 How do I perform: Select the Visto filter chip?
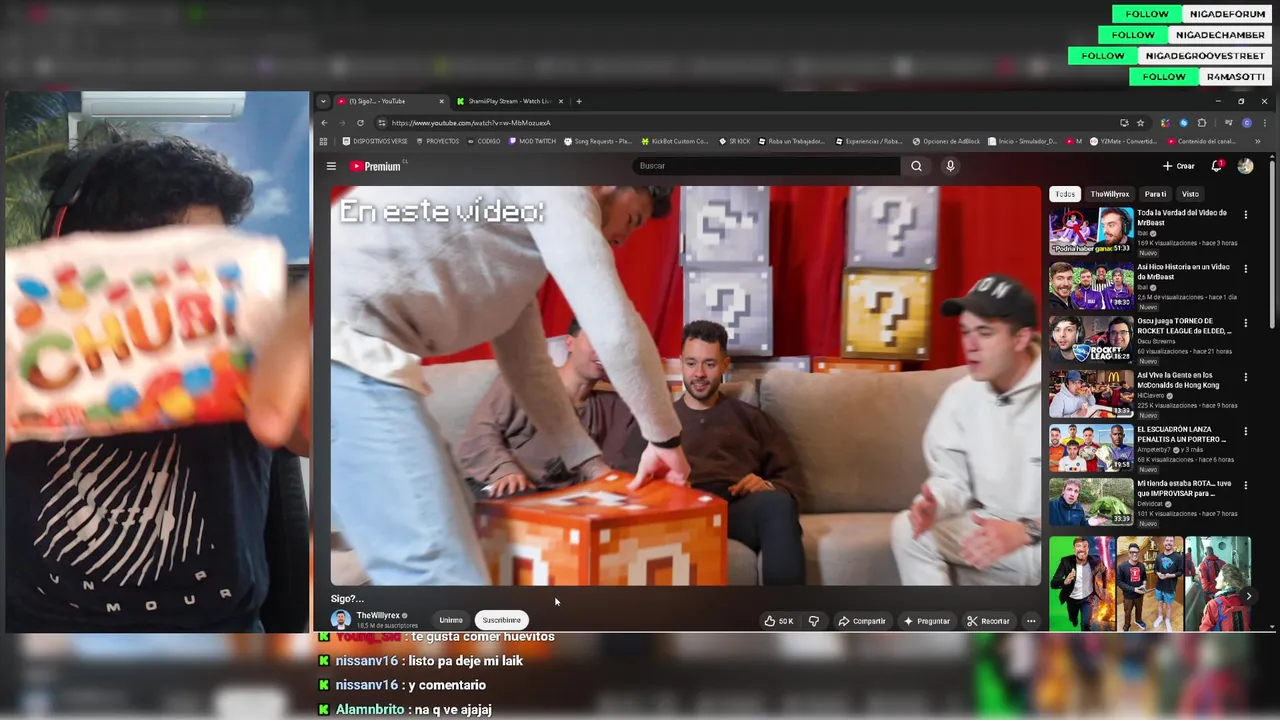tap(1190, 194)
